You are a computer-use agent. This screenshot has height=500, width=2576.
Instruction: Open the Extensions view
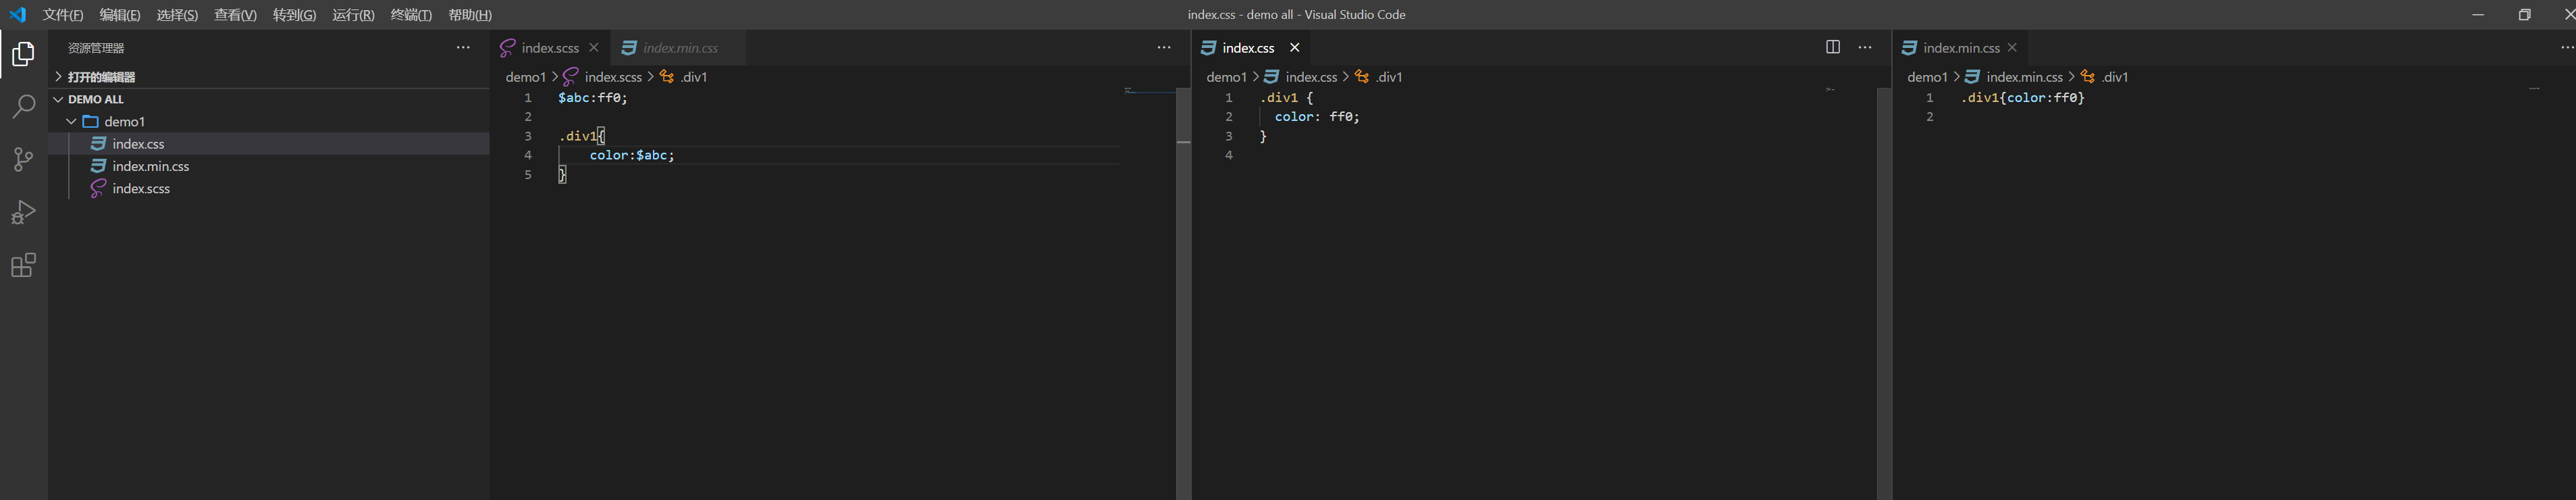(x=23, y=266)
